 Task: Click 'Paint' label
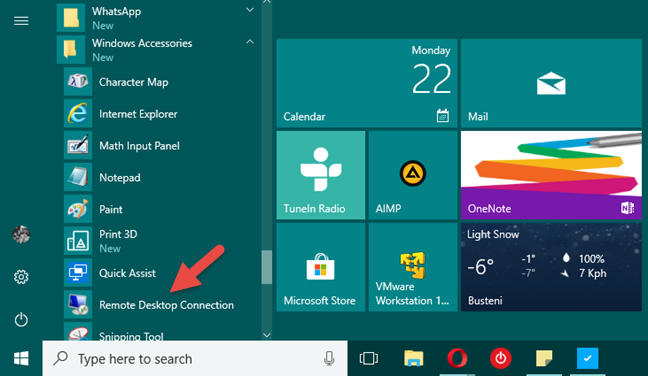coord(111,209)
